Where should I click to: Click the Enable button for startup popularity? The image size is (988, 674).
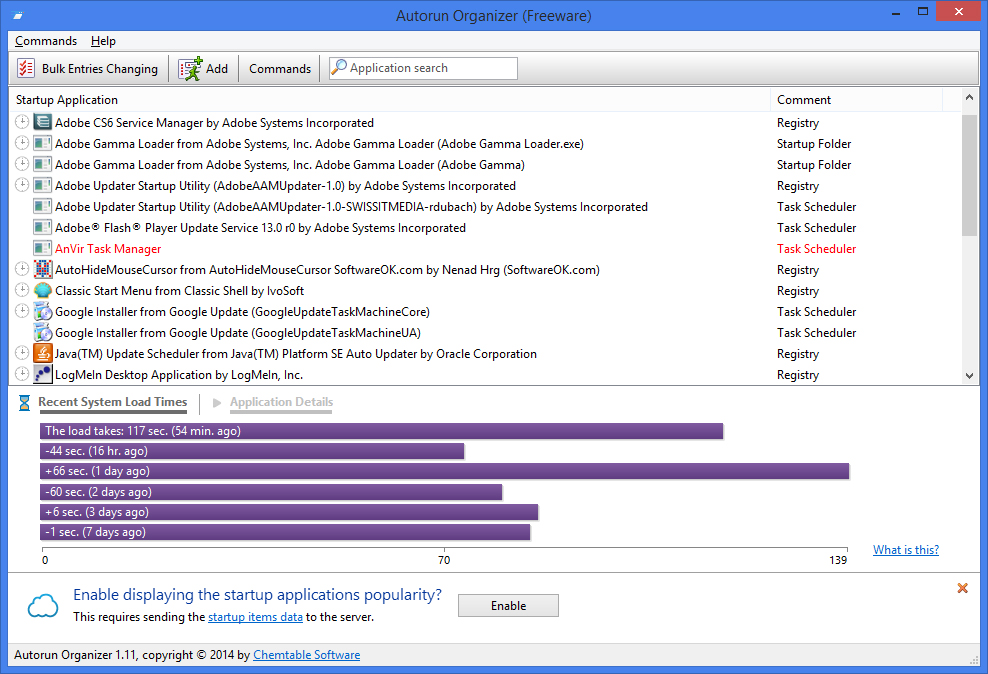[x=508, y=605]
